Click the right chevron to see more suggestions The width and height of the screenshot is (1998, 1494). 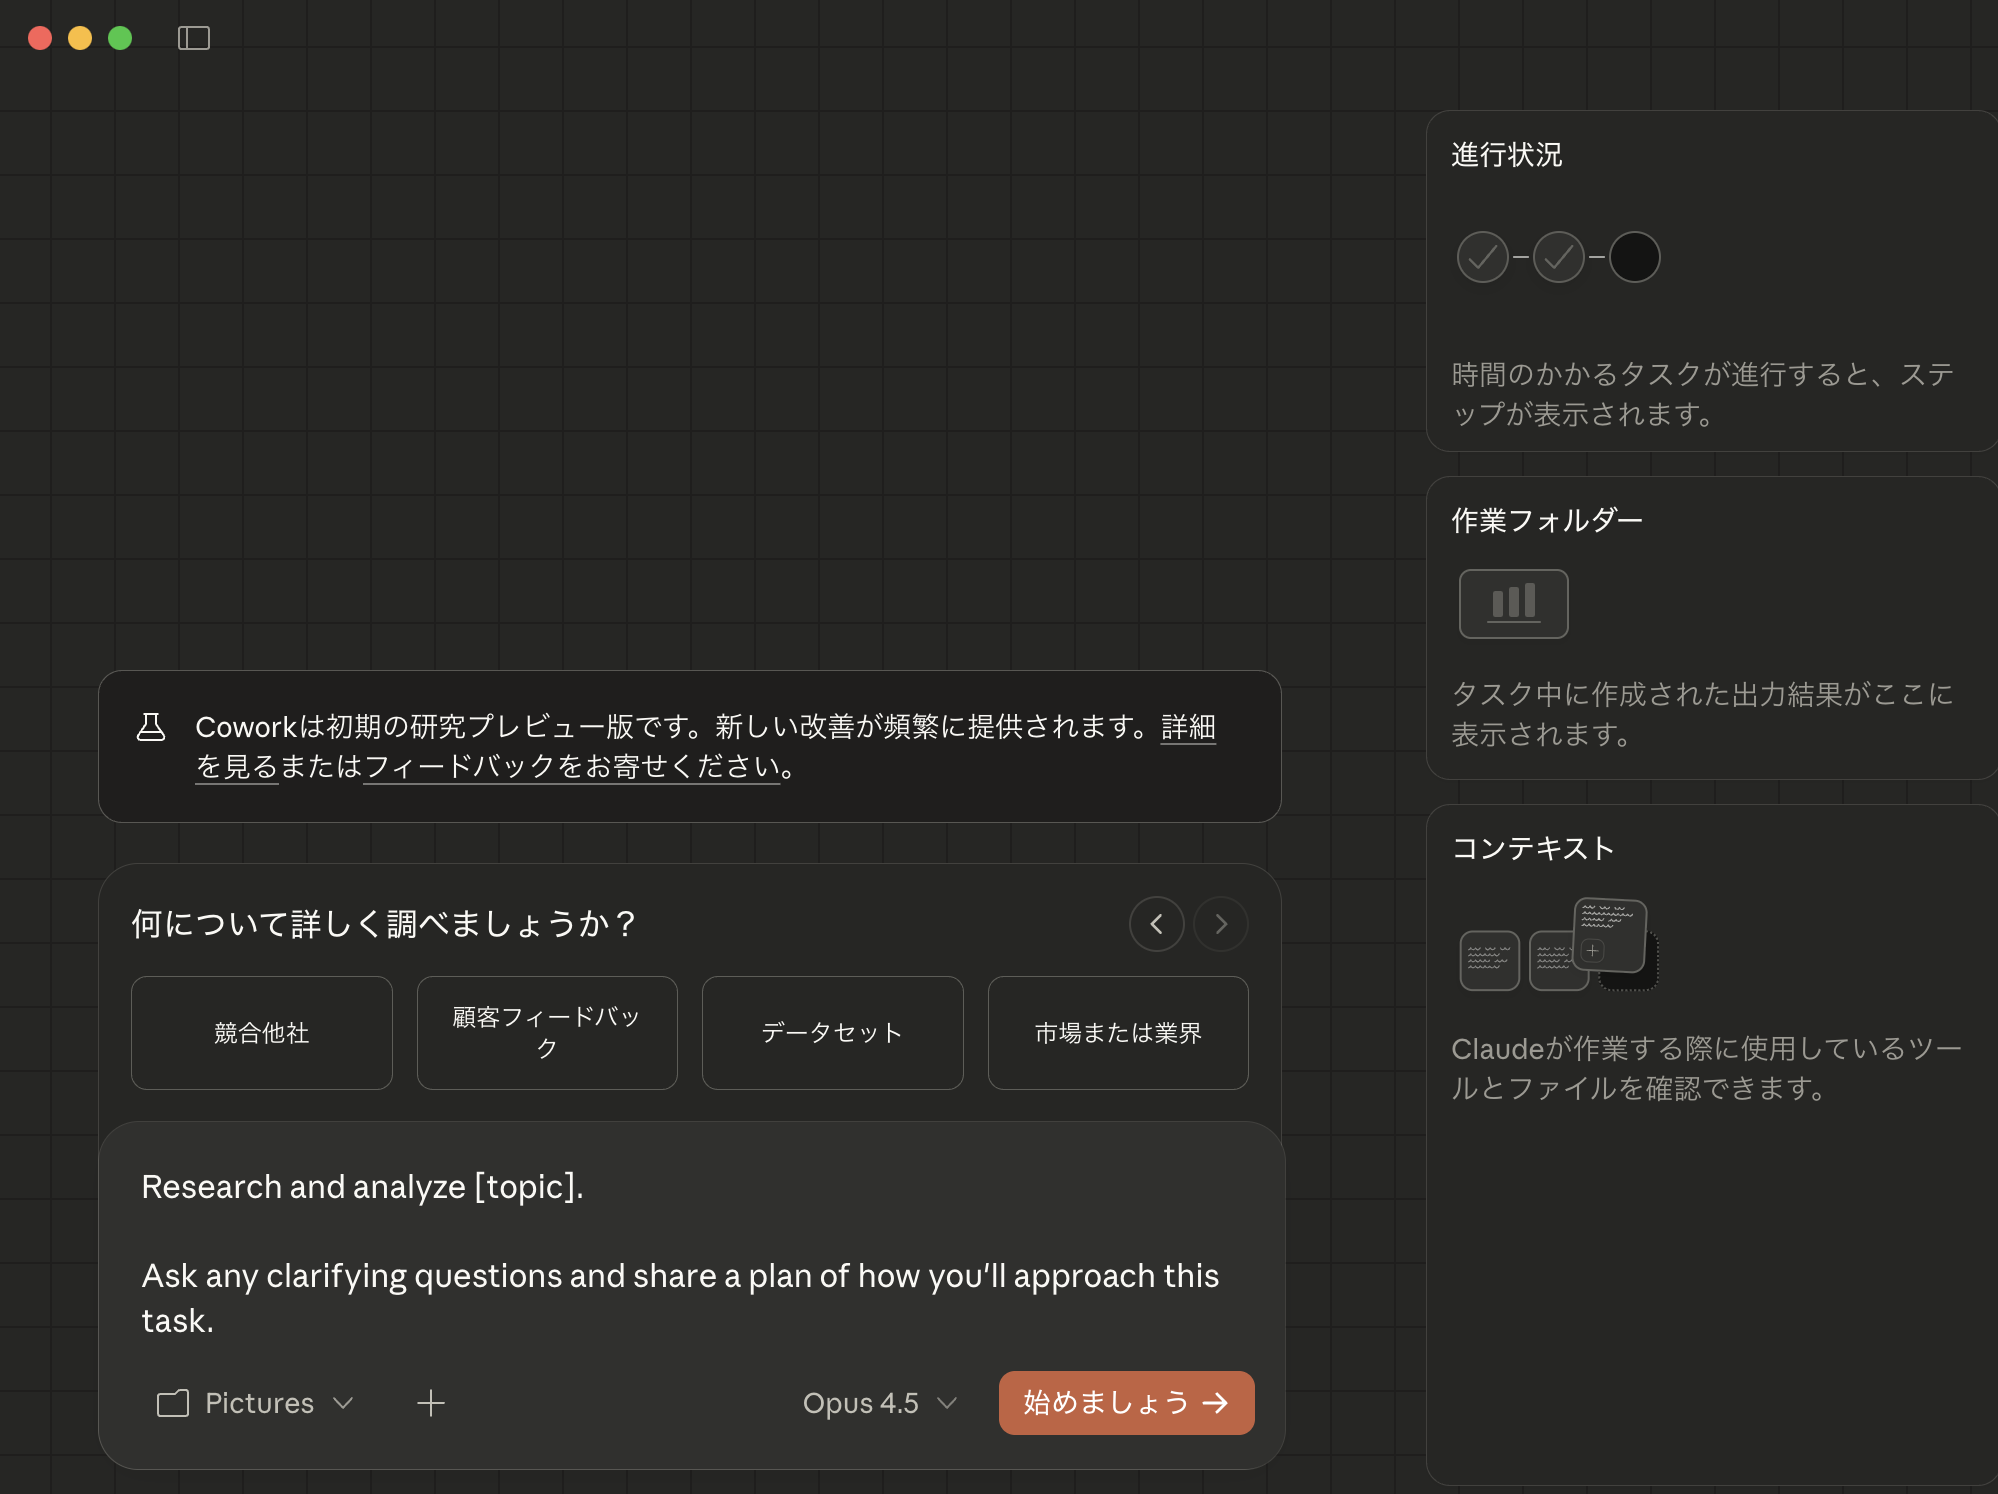(1220, 924)
